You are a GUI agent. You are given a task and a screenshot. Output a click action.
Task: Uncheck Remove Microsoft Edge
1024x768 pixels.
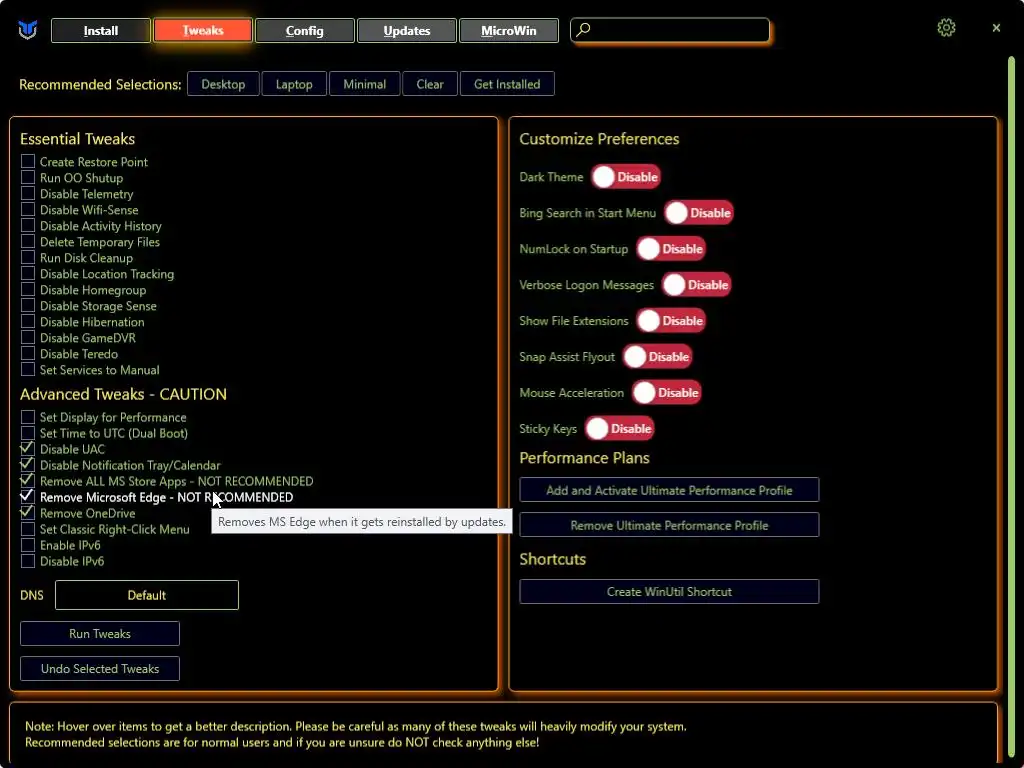tap(27, 497)
